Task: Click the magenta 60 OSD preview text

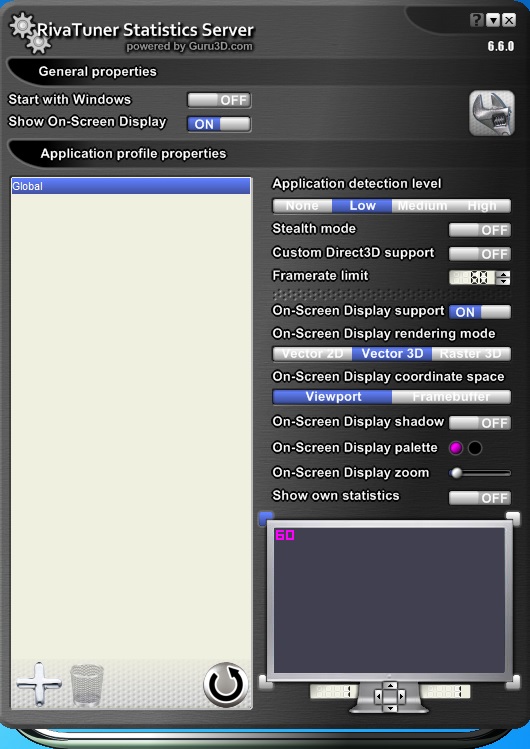Action: pos(285,535)
